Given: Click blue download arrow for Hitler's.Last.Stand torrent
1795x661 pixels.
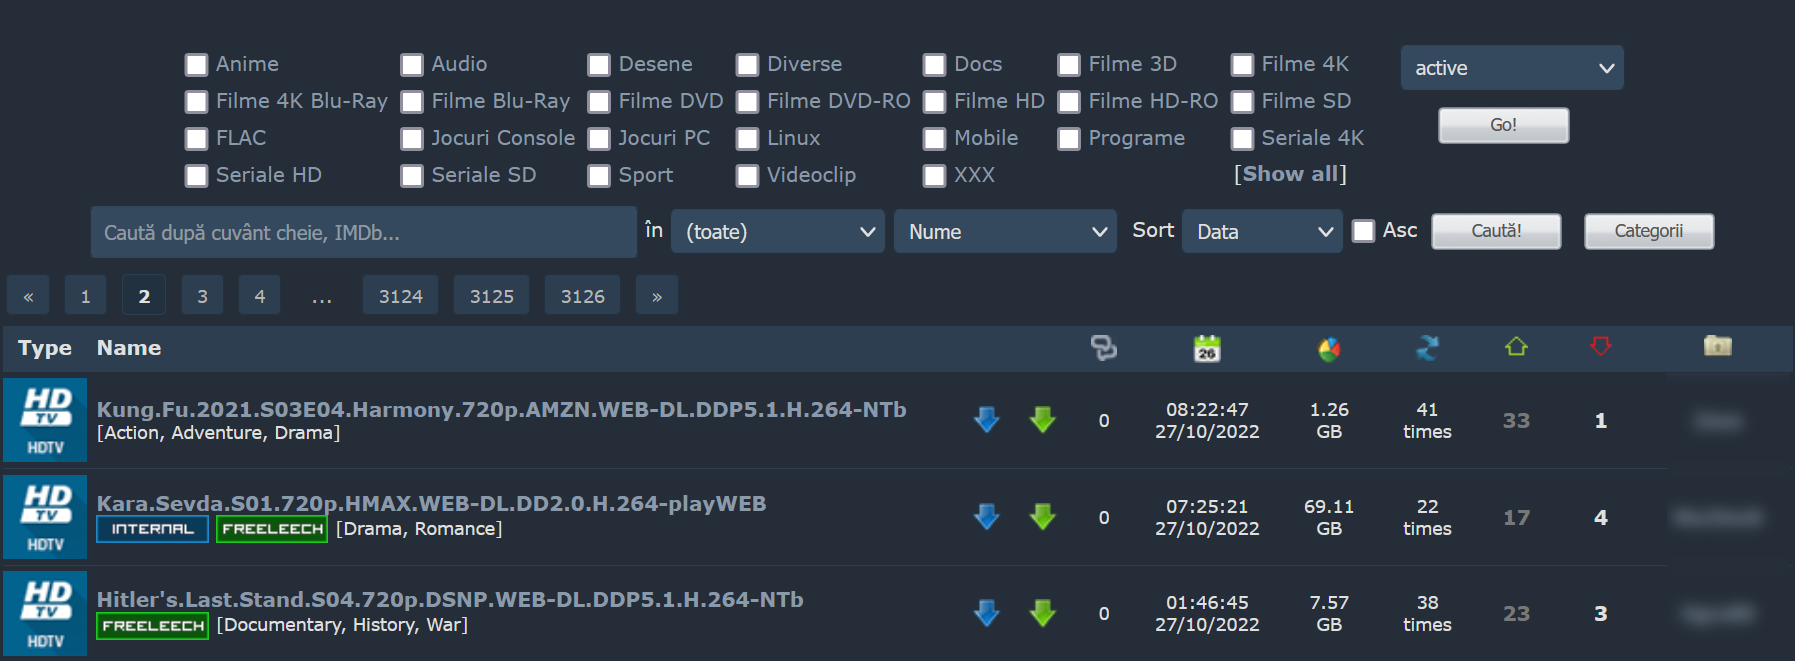Looking at the screenshot, I should pyautogui.click(x=987, y=613).
